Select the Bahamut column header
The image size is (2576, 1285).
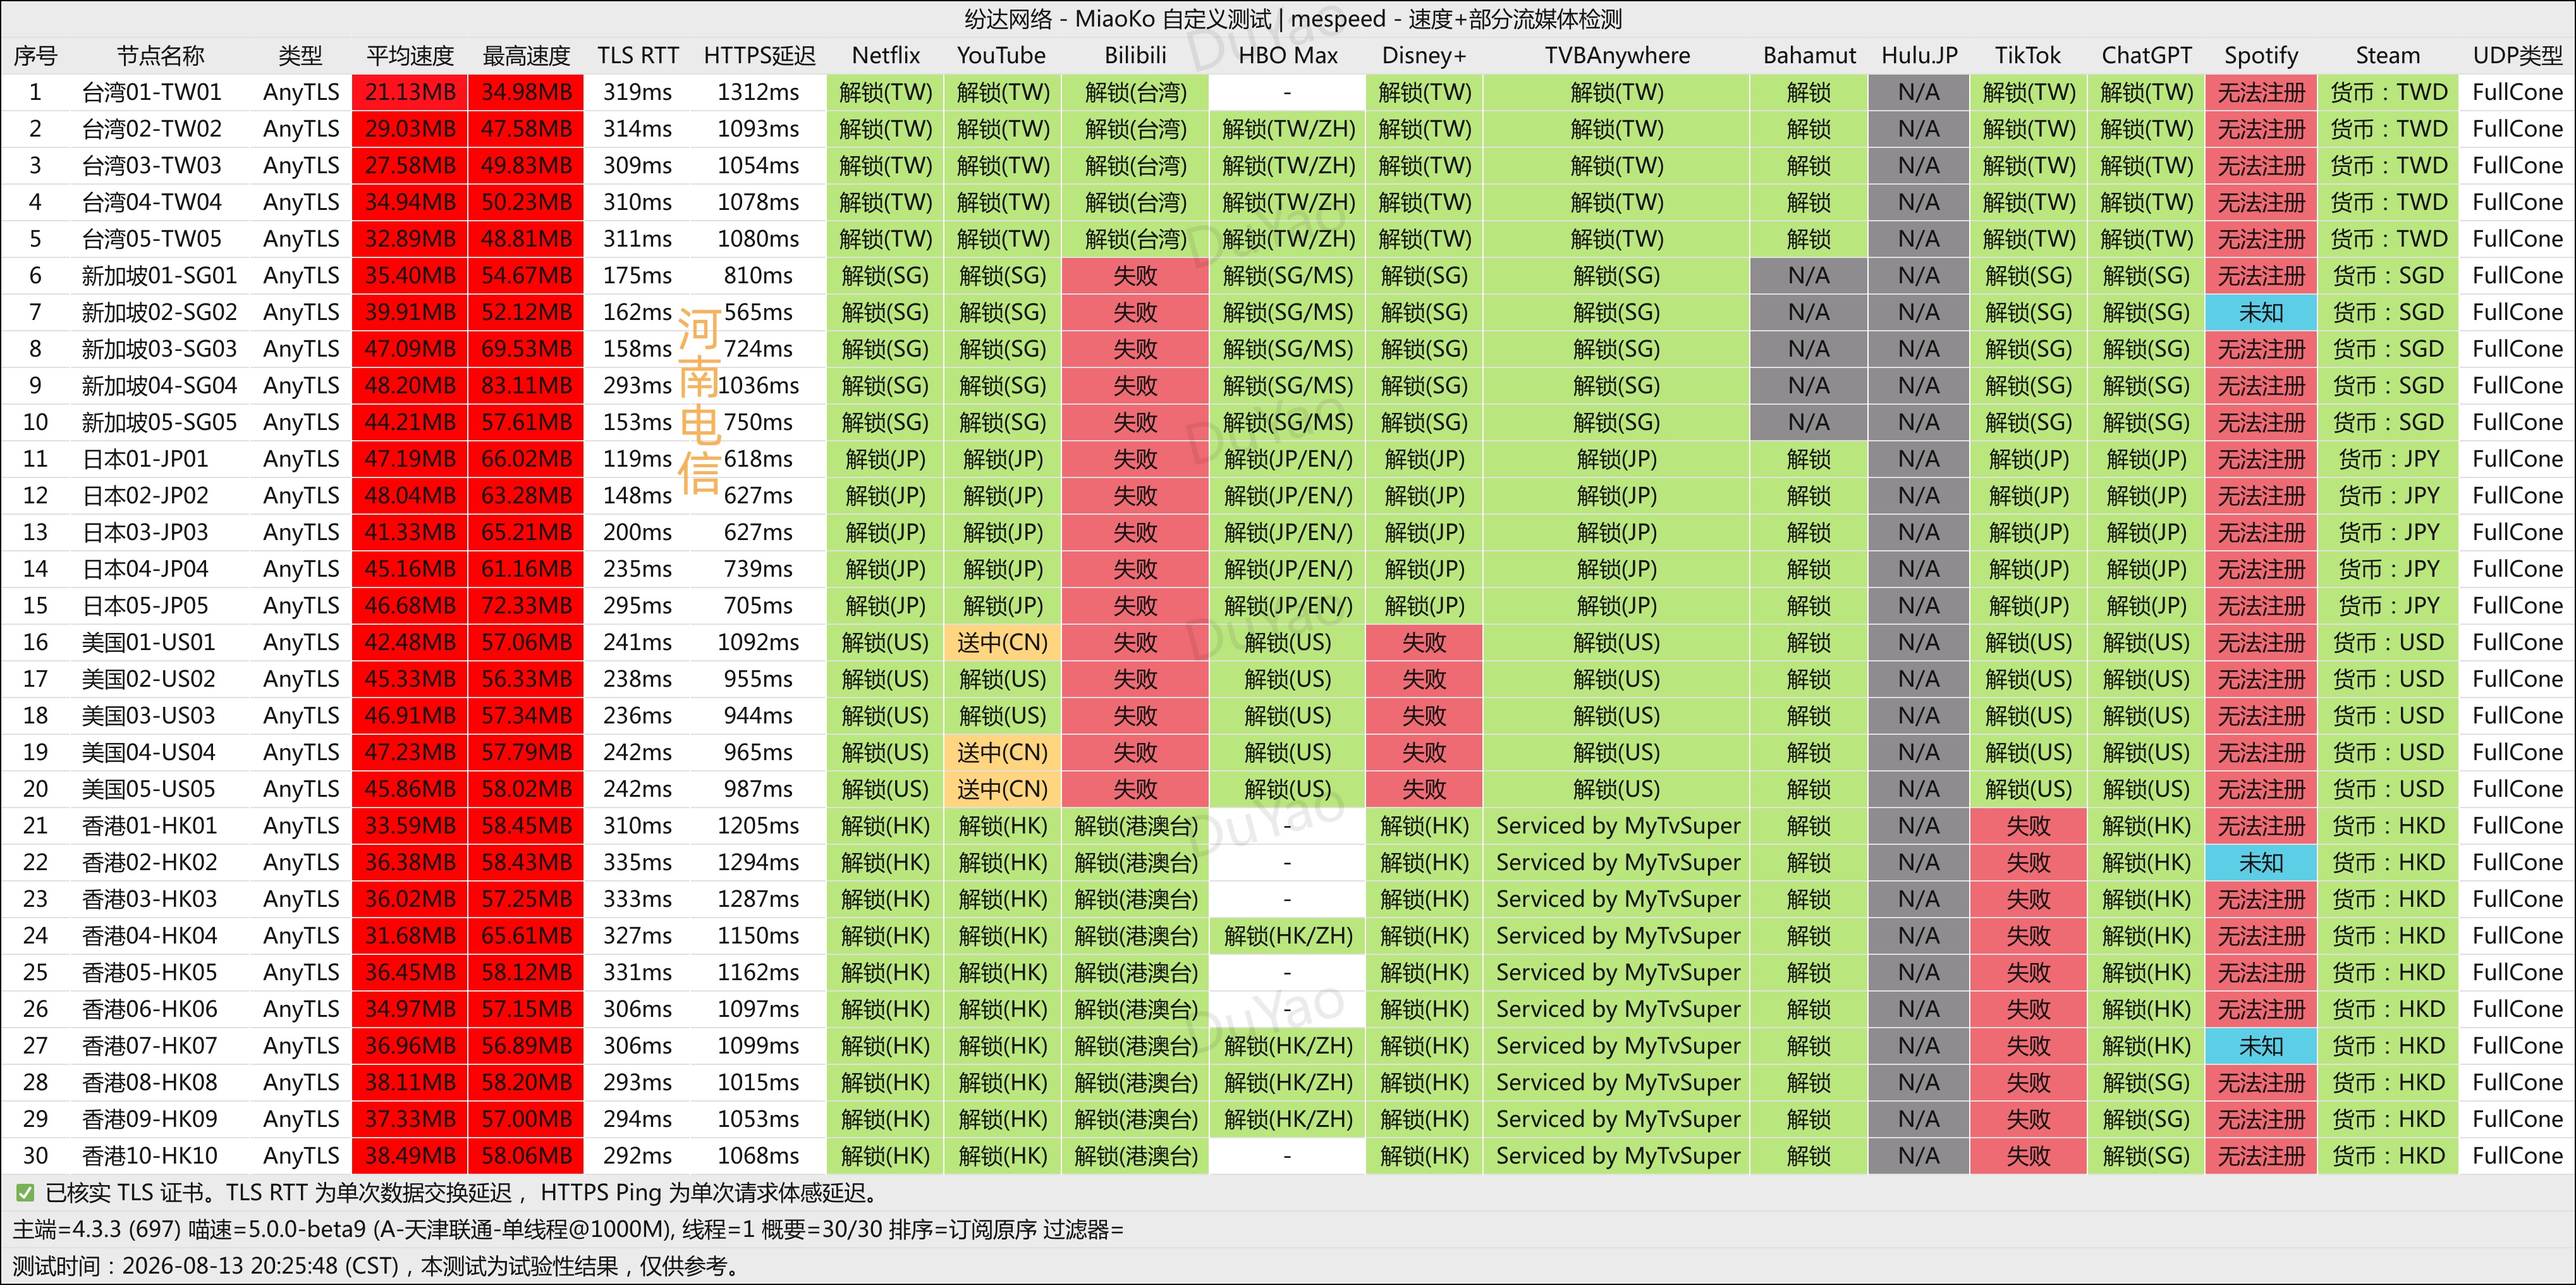pyautogui.click(x=1809, y=56)
